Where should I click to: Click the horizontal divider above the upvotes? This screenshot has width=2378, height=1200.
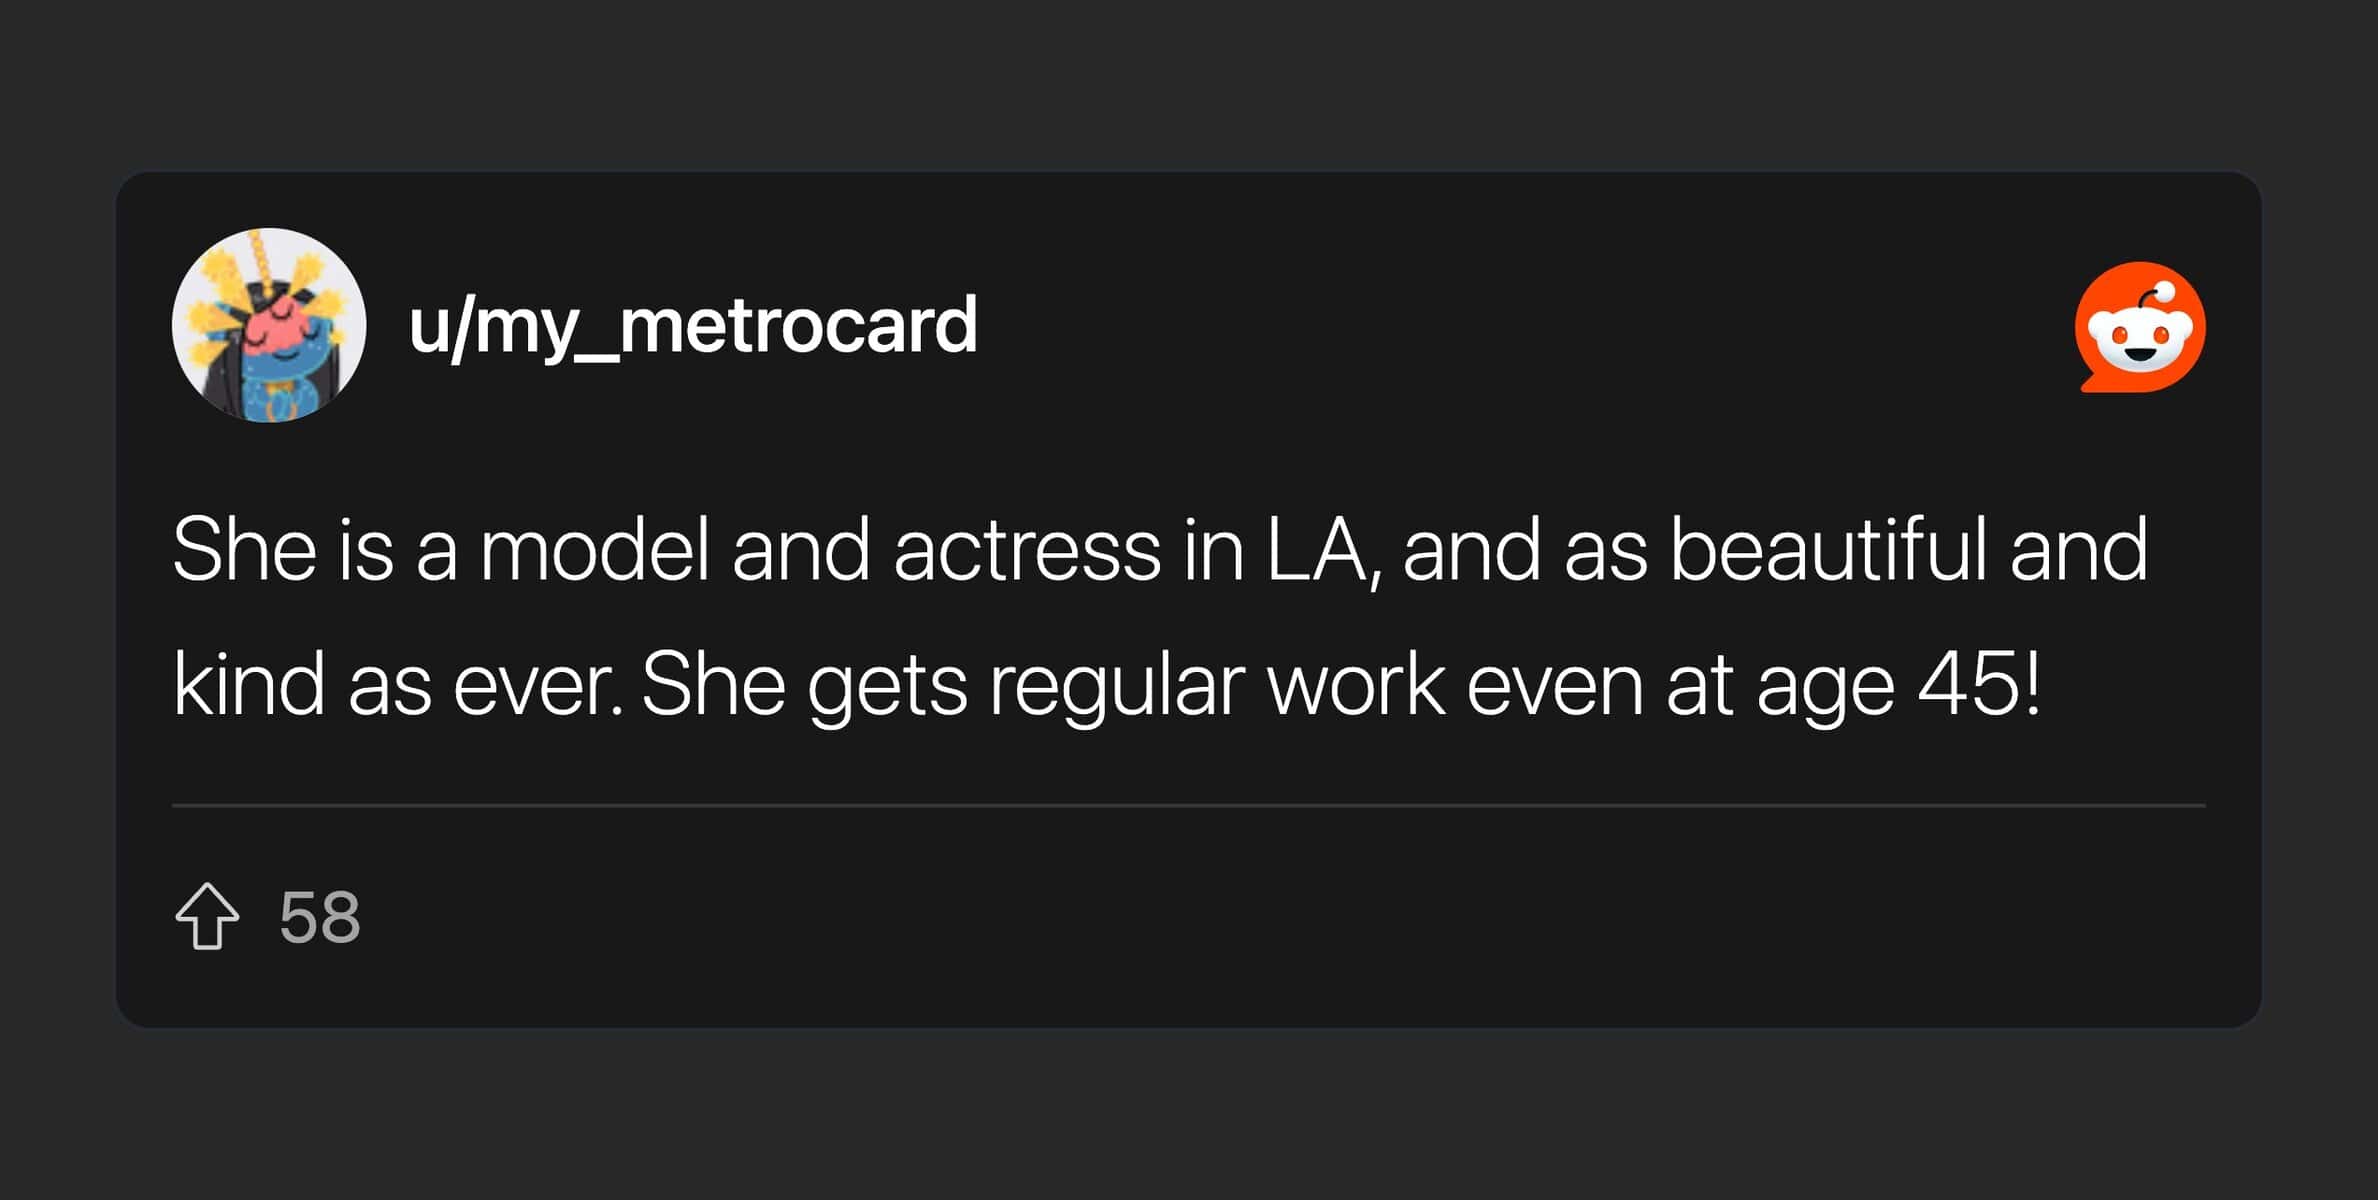[x=1188, y=805]
